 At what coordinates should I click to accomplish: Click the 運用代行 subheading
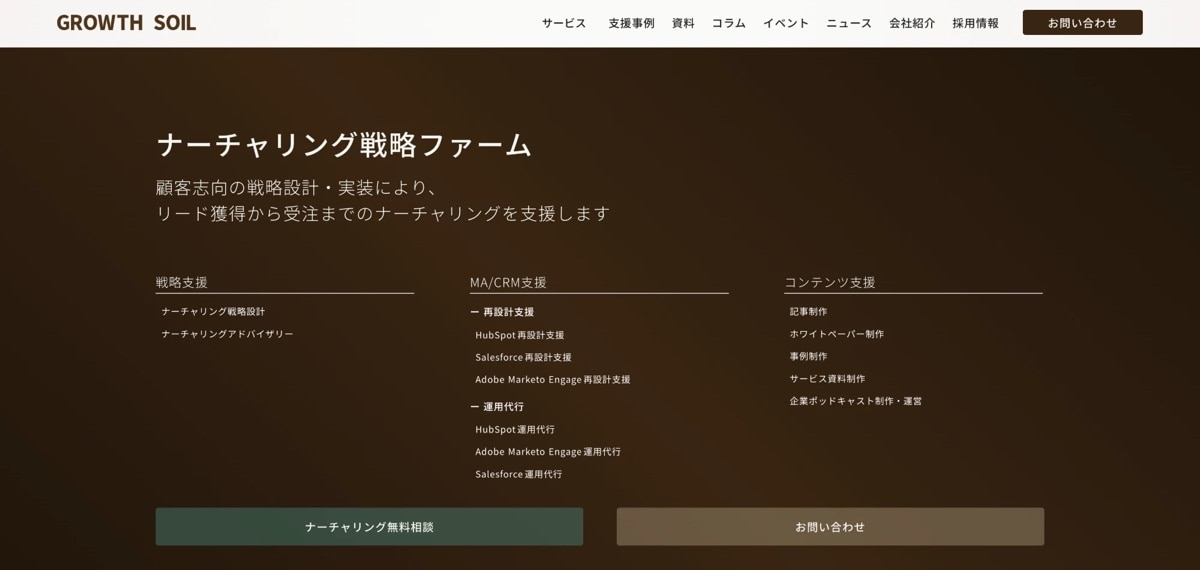tap(498, 407)
